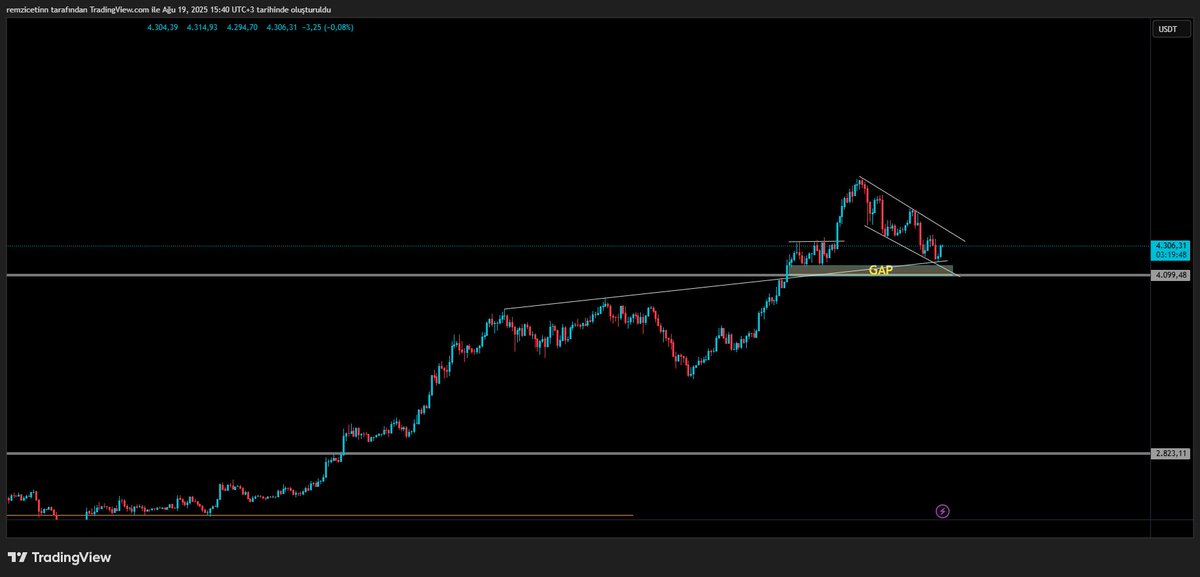Click the open value 4.304,39

click(x=162, y=27)
